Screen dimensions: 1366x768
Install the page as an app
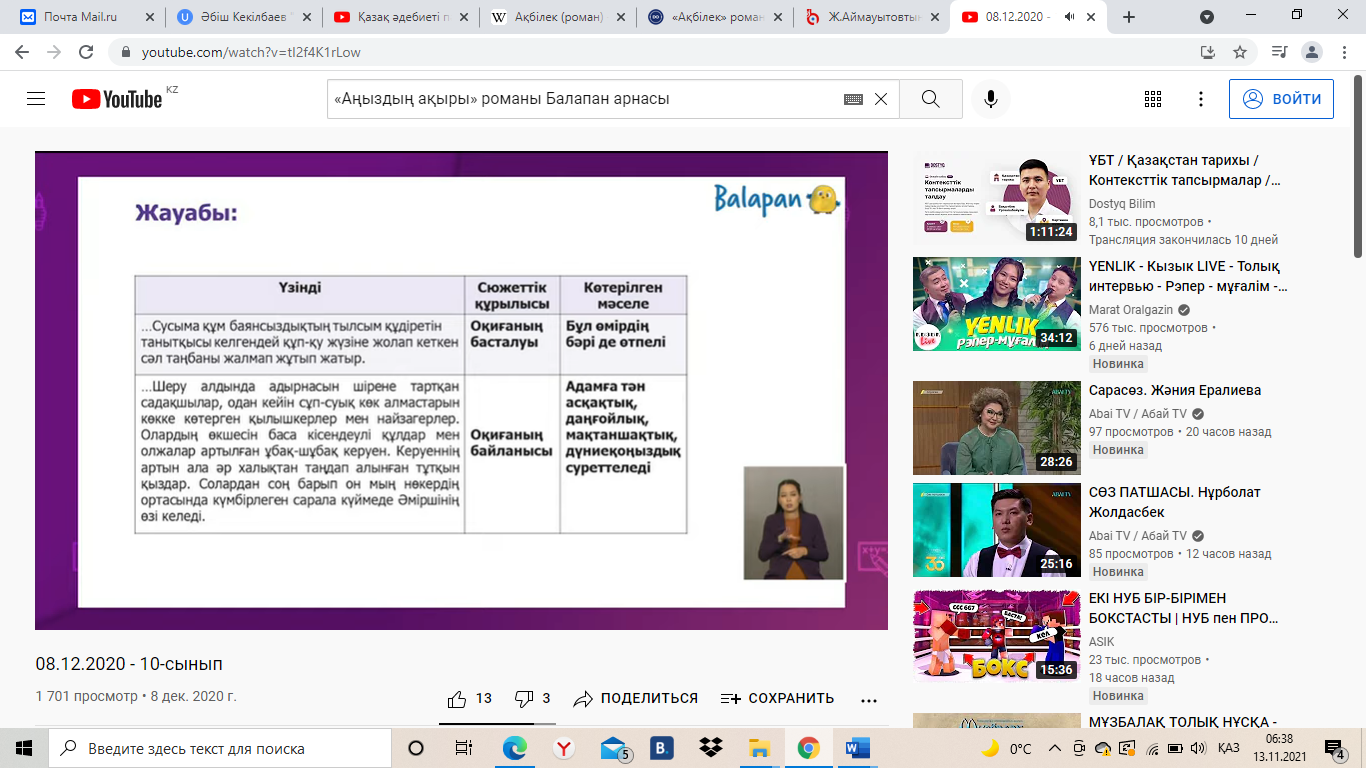click(1207, 52)
